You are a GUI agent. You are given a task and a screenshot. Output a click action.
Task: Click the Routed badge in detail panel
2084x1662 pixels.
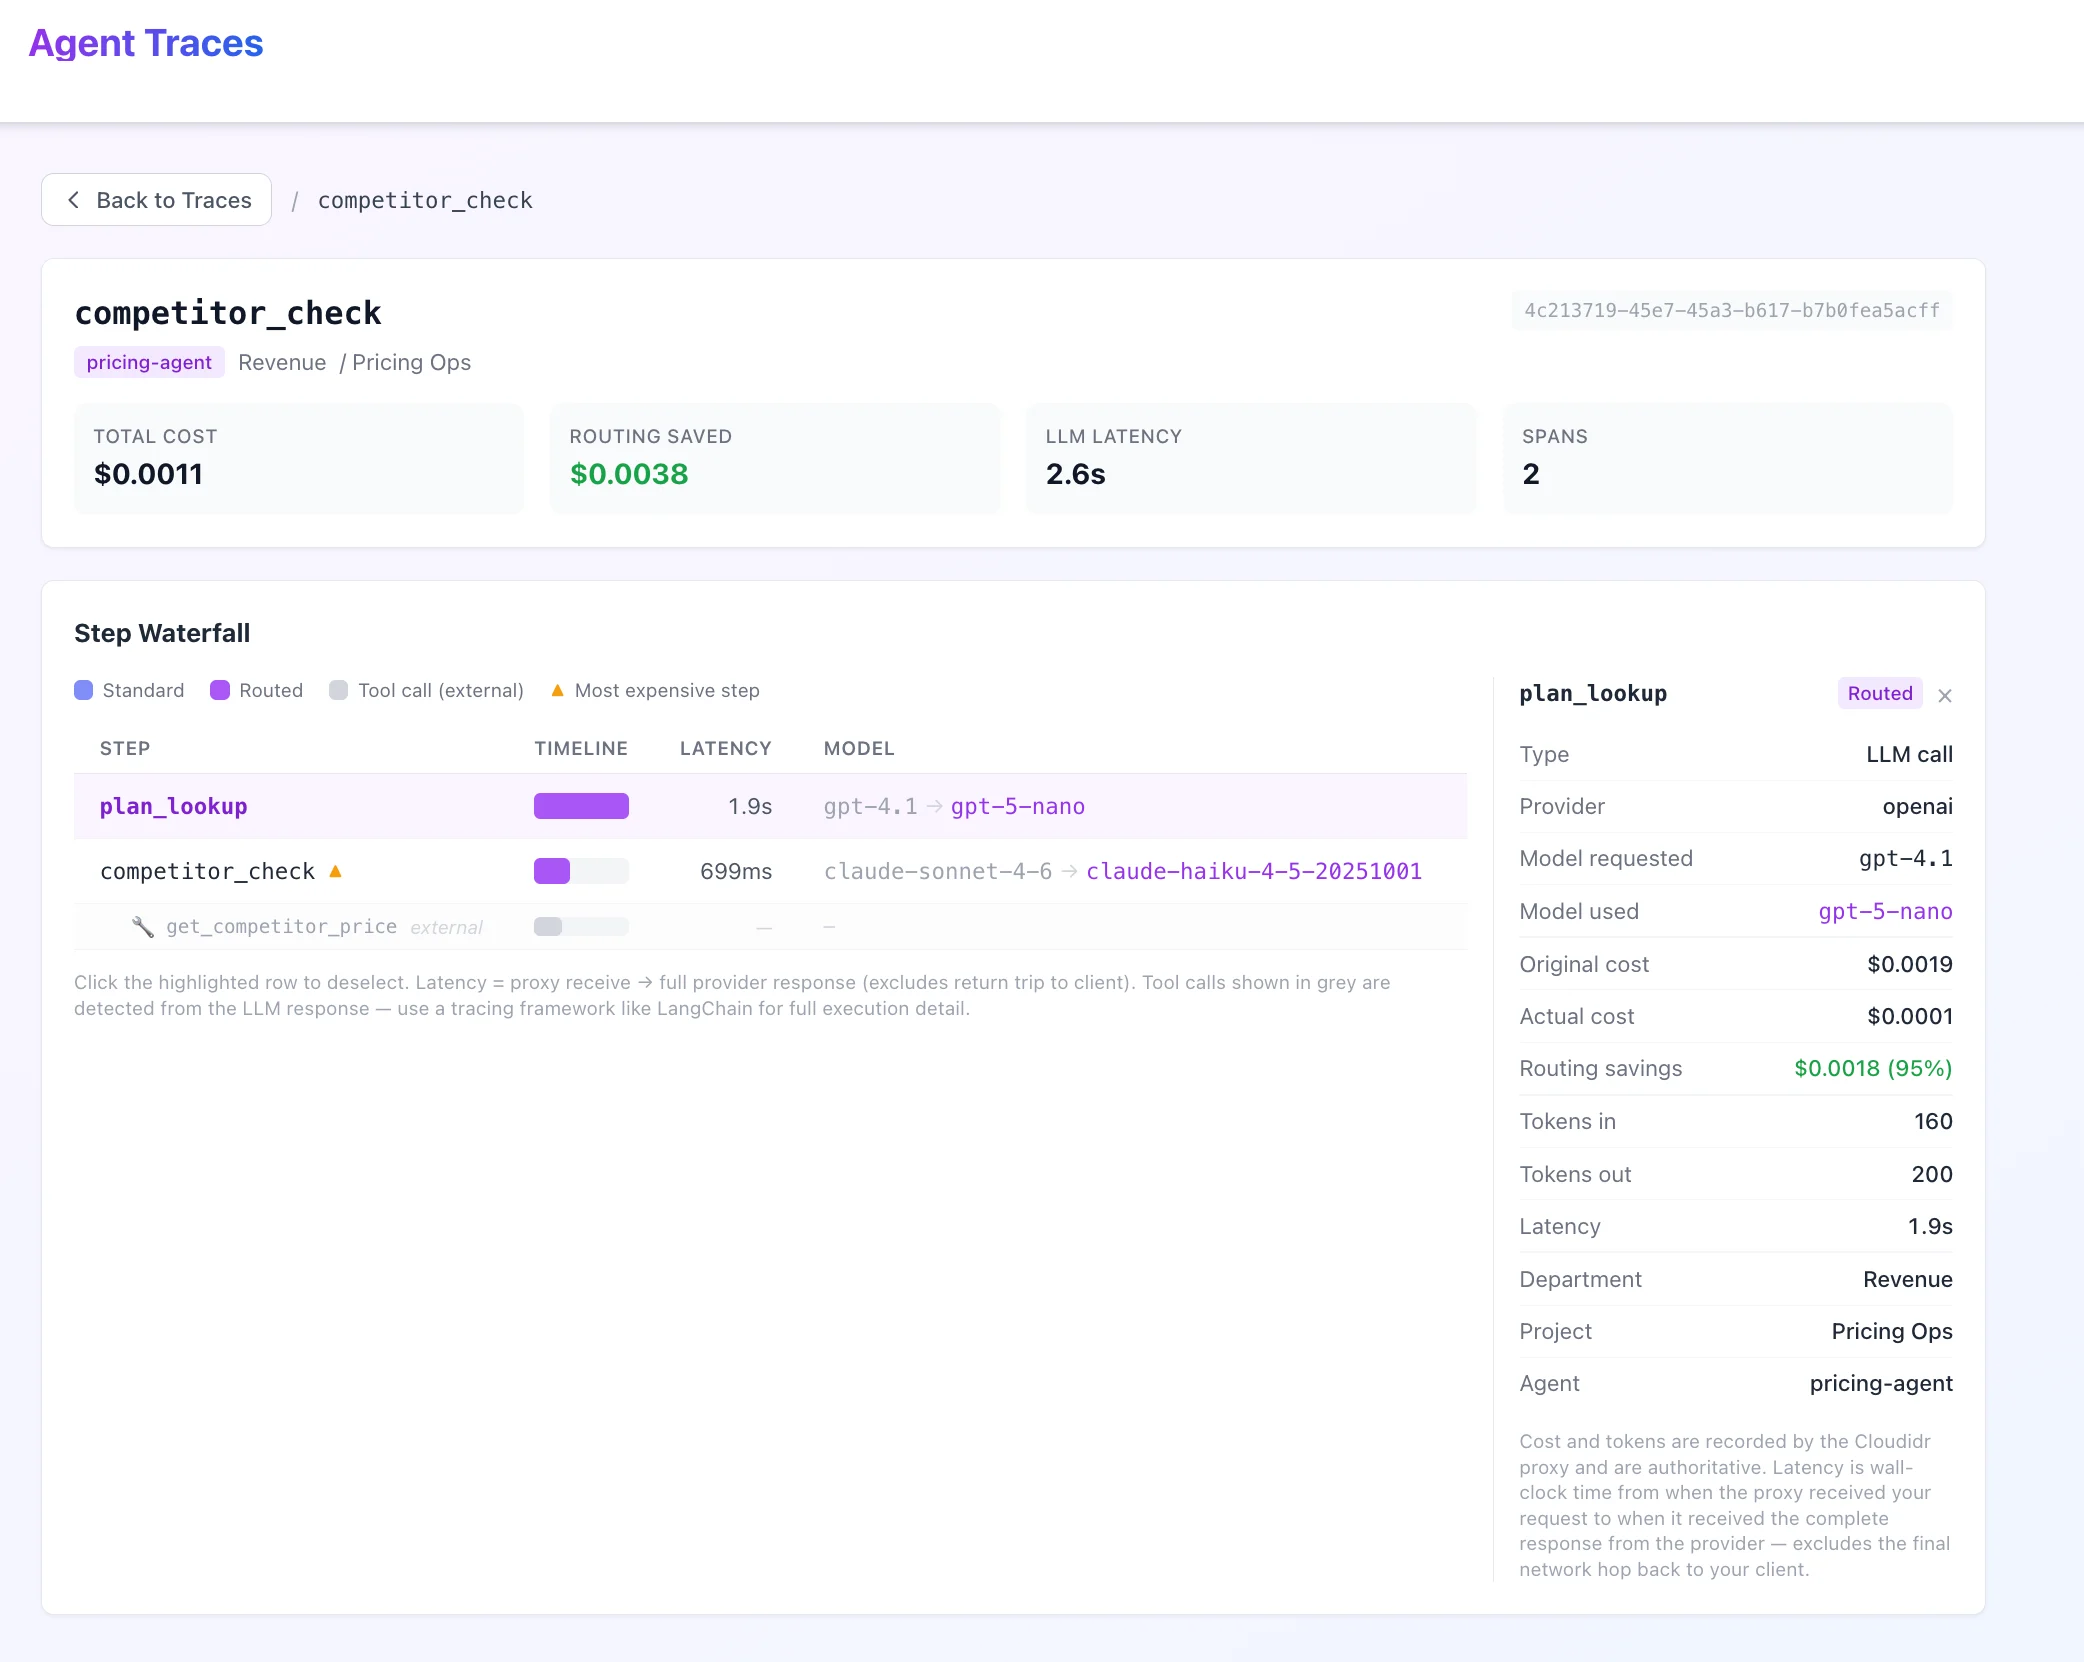click(1880, 693)
